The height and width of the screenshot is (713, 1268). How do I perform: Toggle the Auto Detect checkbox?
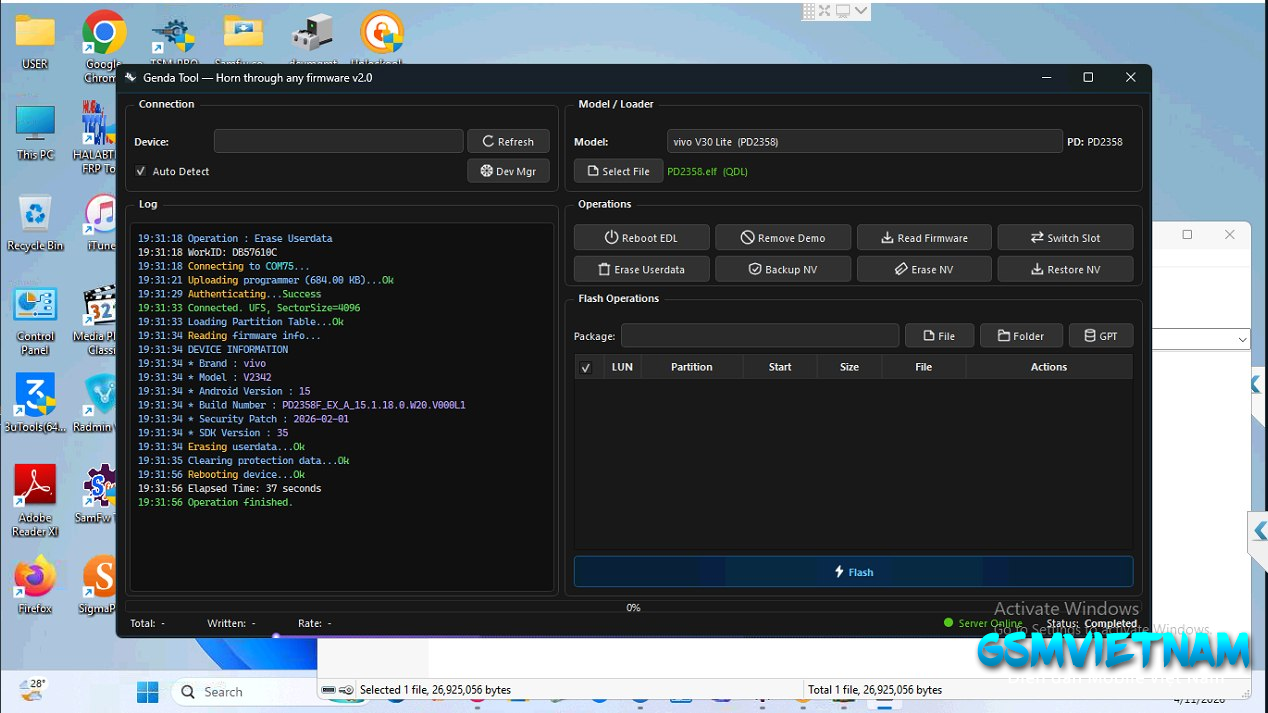pyautogui.click(x=141, y=171)
